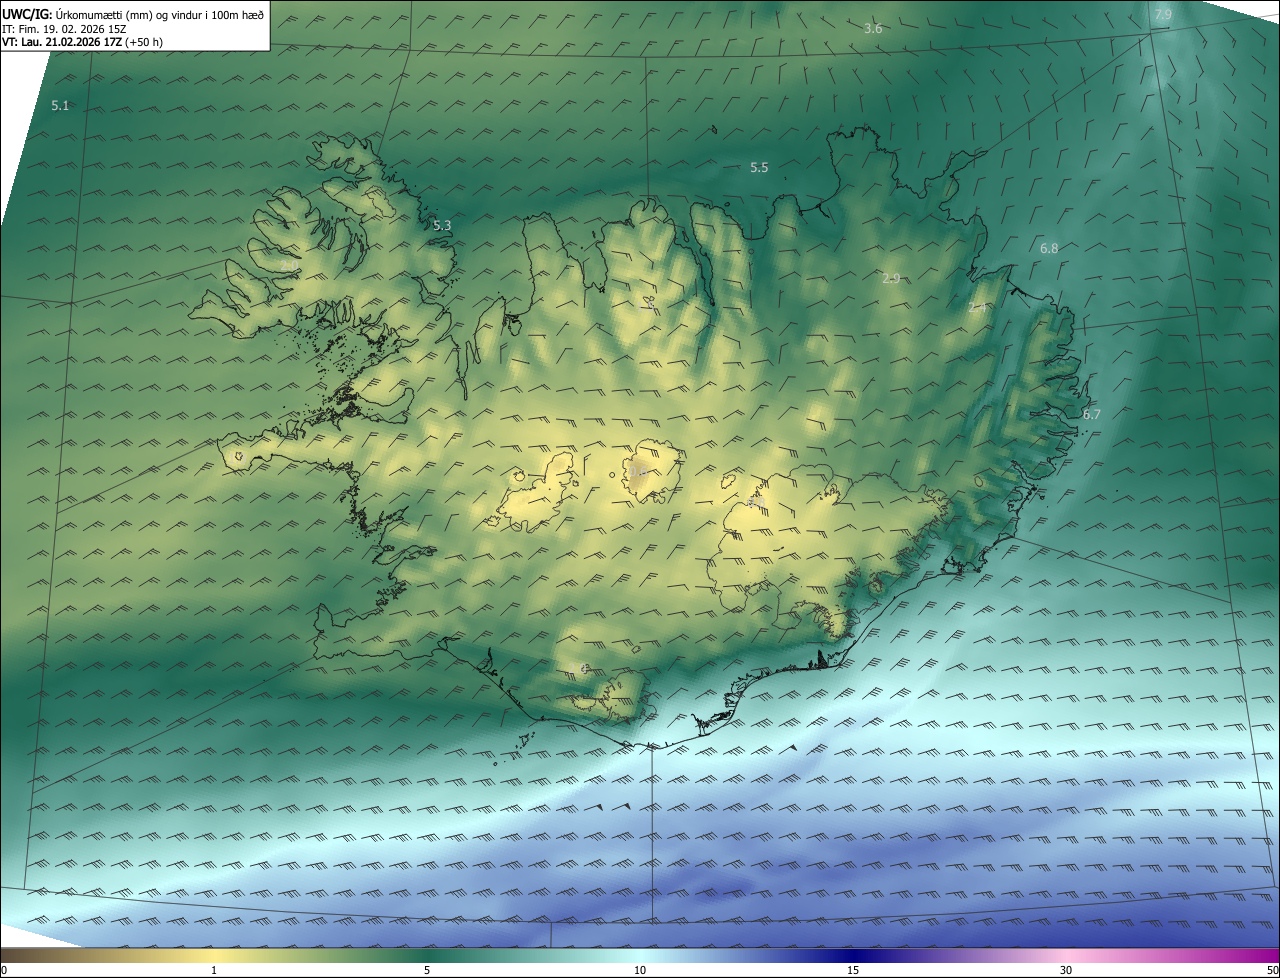Click the 6.7 precipitation value label
Viewport: 1280px width, 978px height.
pyautogui.click(x=1091, y=414)
